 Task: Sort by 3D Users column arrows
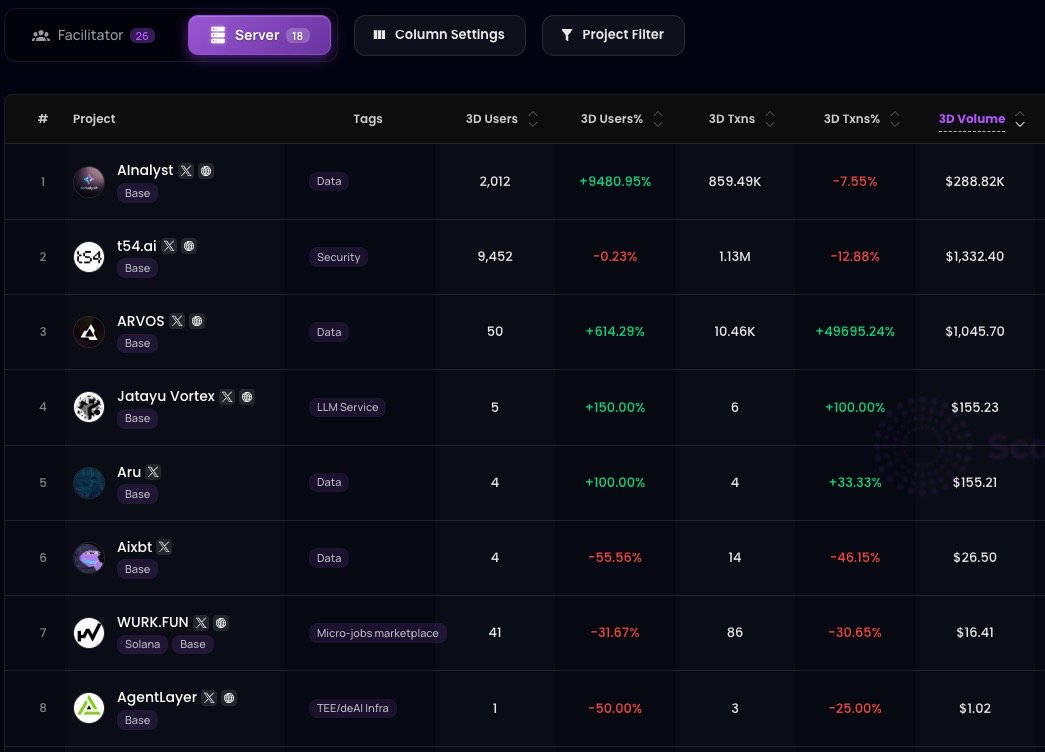533,119
